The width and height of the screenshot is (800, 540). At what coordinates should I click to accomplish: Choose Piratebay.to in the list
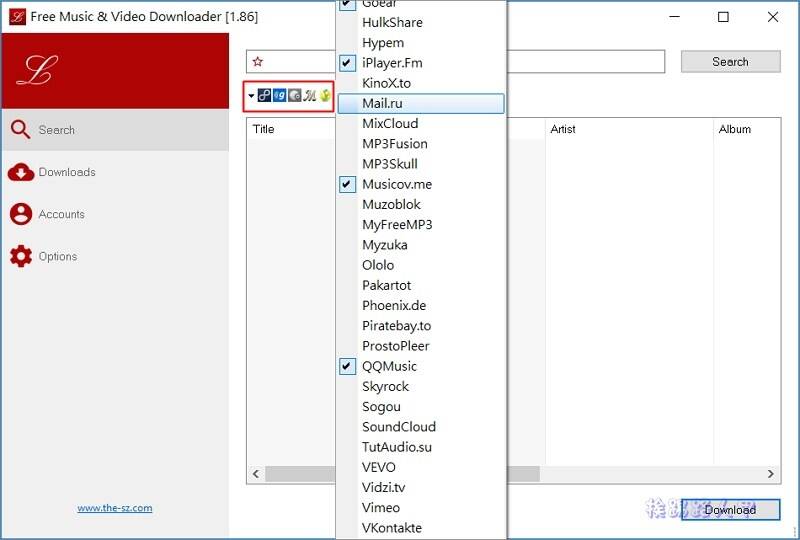pyautogui.click(x=421, y=326)
